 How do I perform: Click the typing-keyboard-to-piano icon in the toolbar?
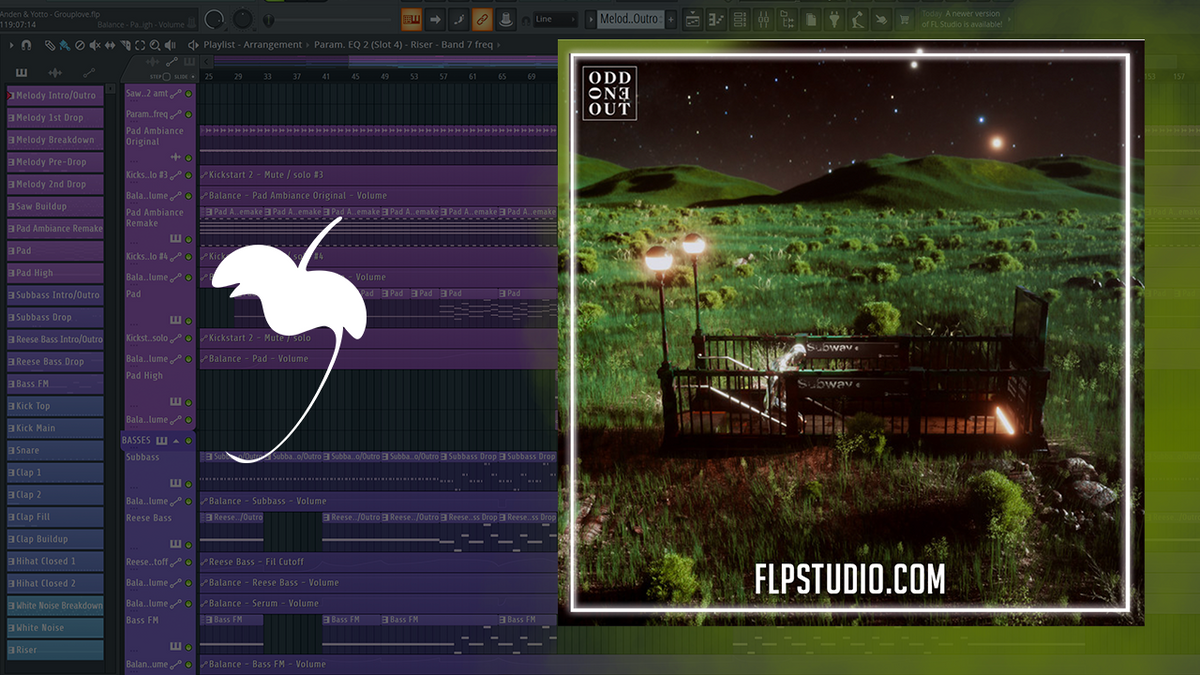pos(411,18)
